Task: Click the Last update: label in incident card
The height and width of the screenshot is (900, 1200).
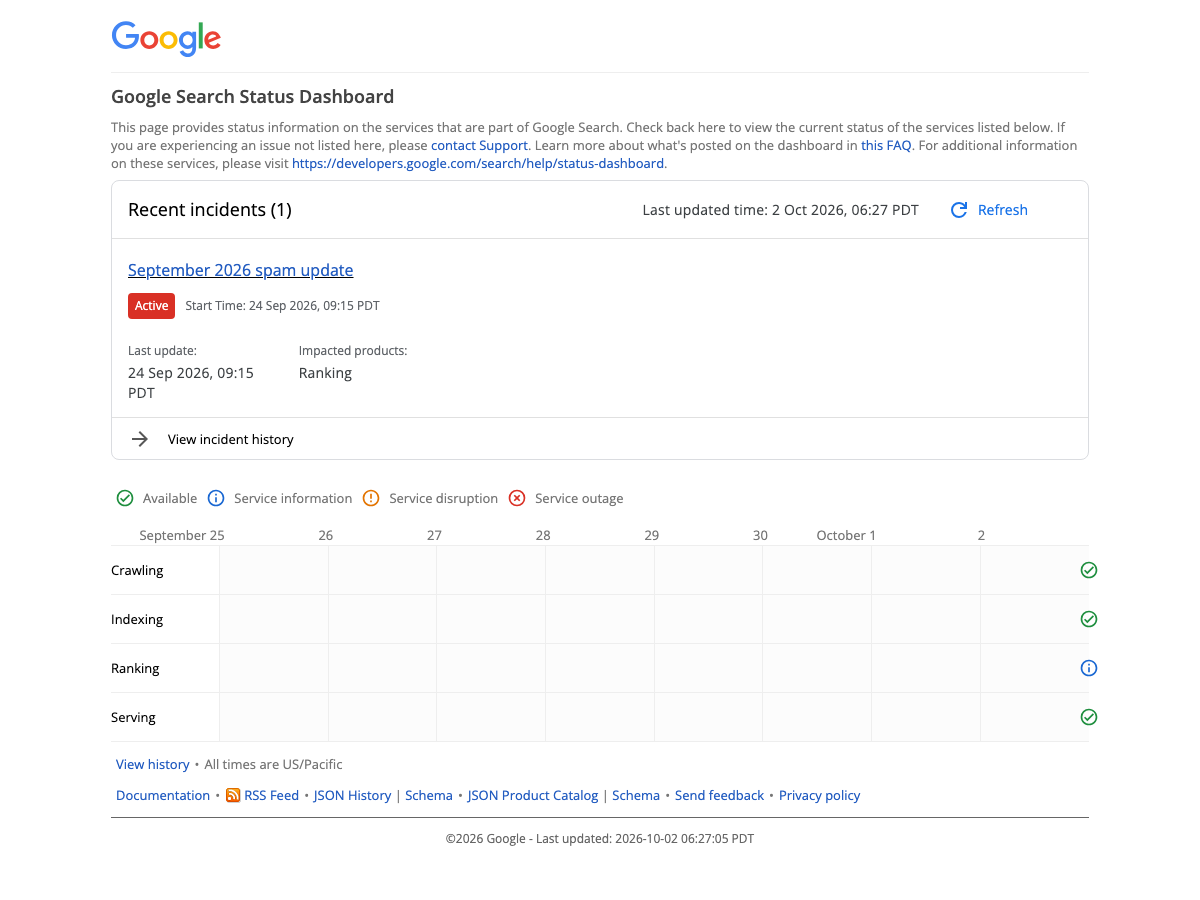Action: point(162,351)
